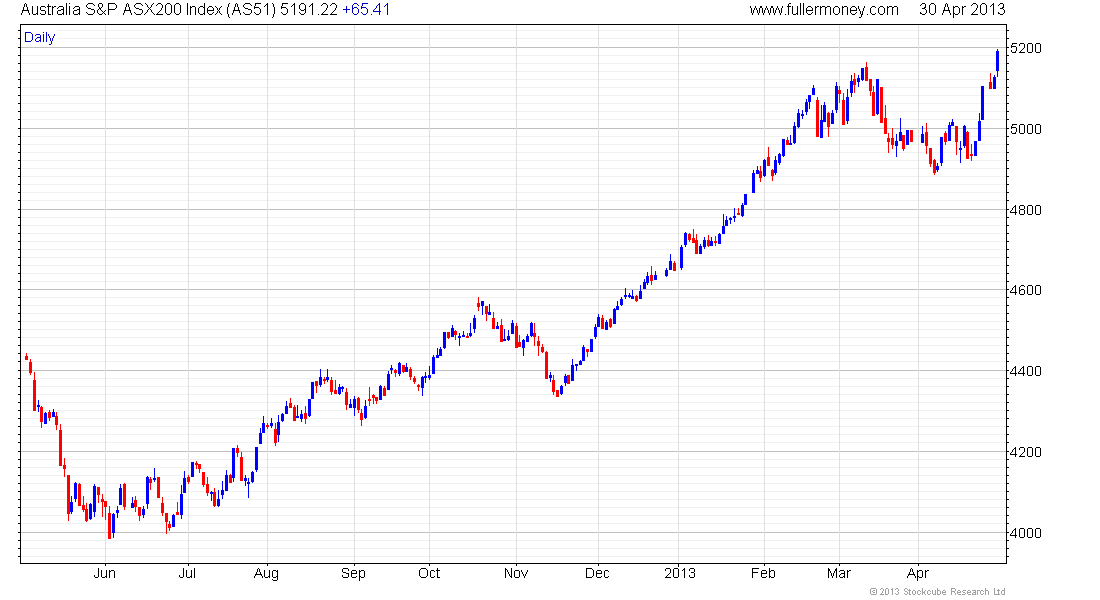Click the 5200 price axis label

click(1025, 48)
